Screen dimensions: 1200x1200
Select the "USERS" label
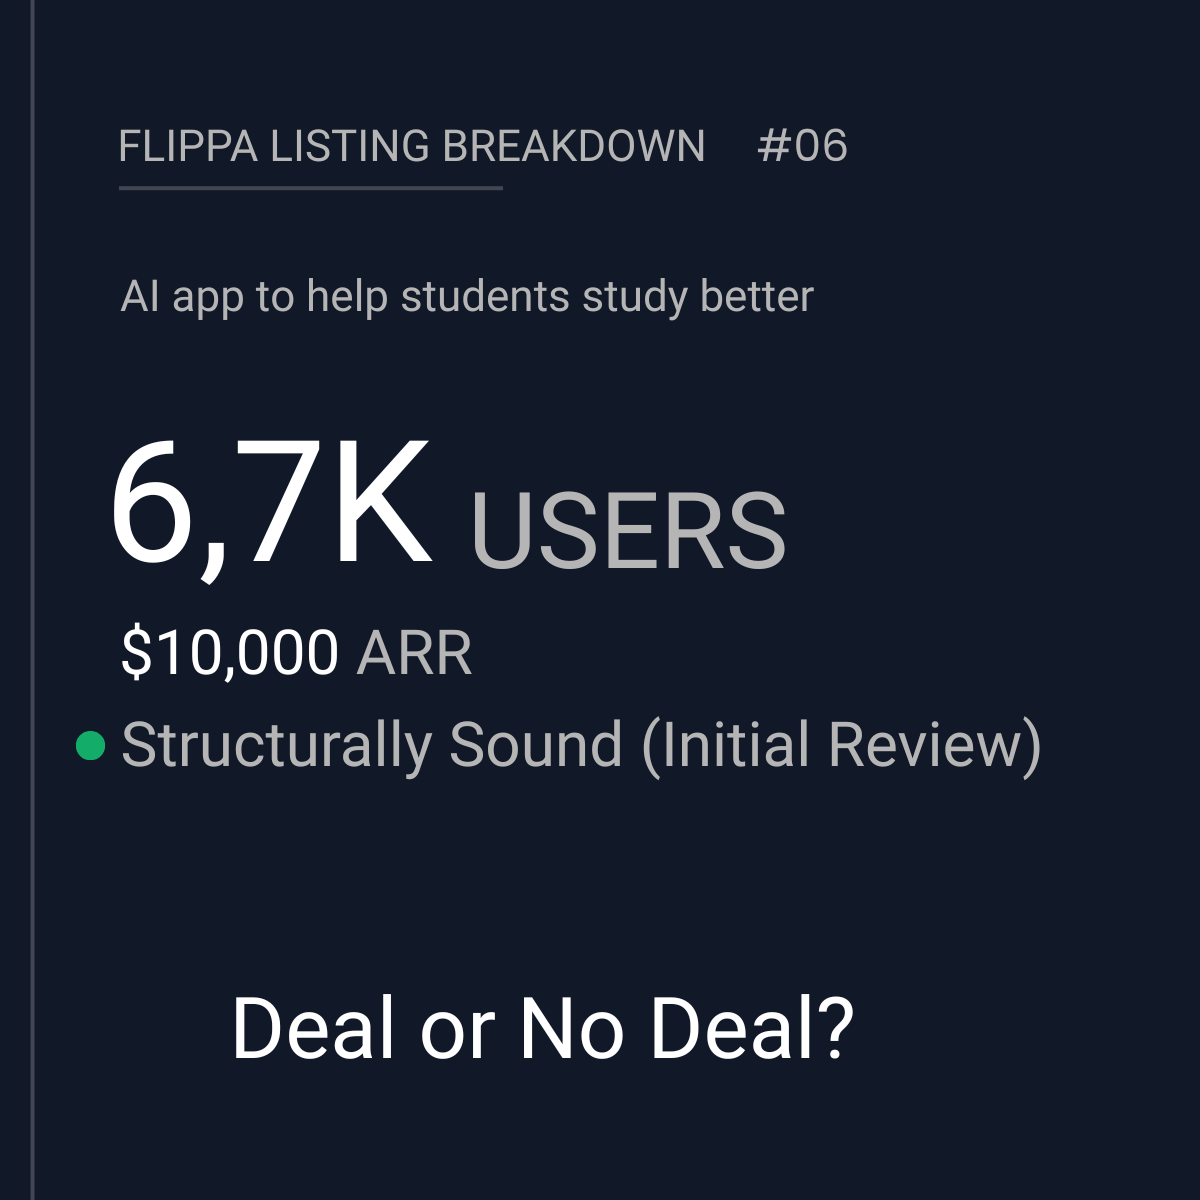pos(628,530)
